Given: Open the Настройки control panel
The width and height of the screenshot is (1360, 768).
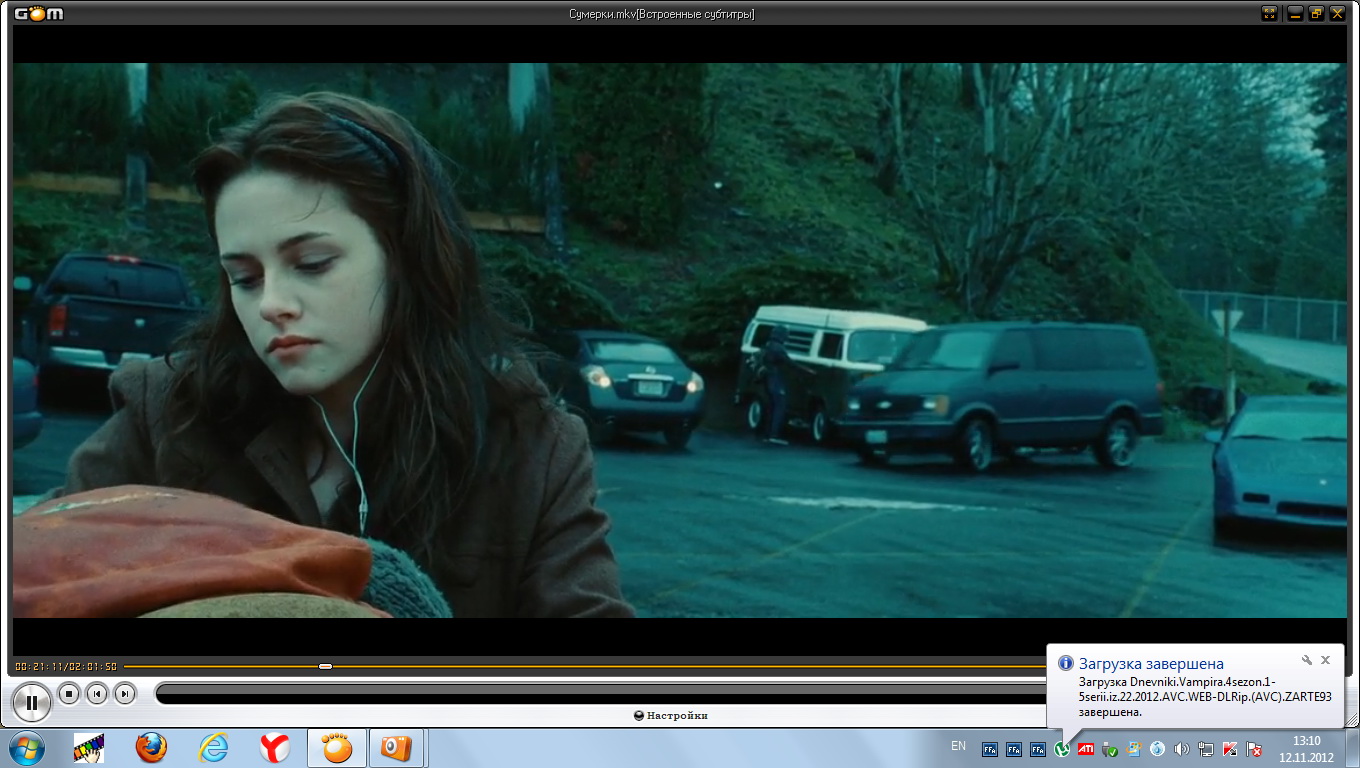Looking at the screenshot, I should pyautogui.click(x=671, y=715).
